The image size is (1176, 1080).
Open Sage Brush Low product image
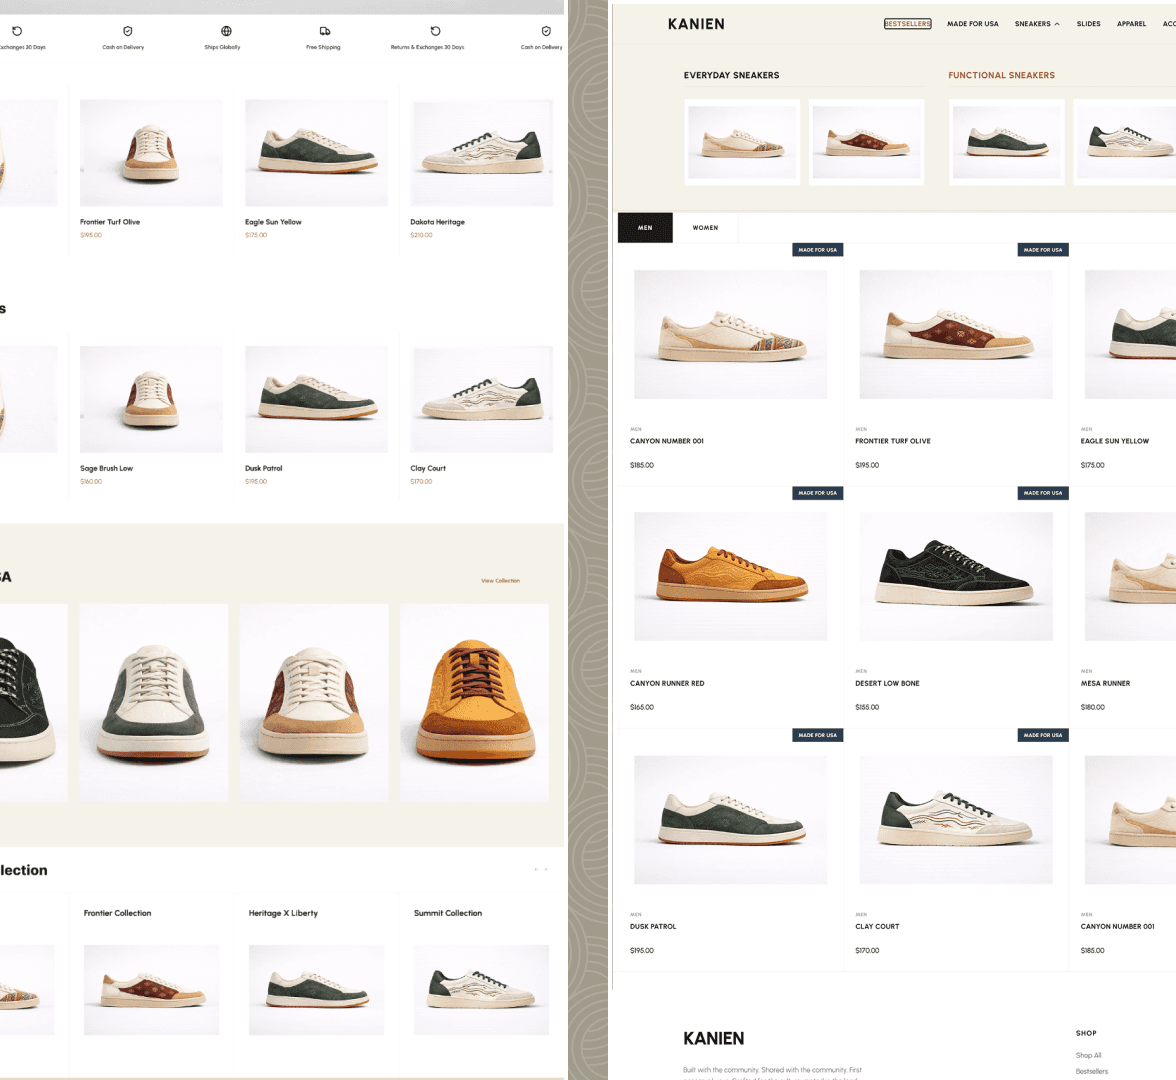click(152, 399)
